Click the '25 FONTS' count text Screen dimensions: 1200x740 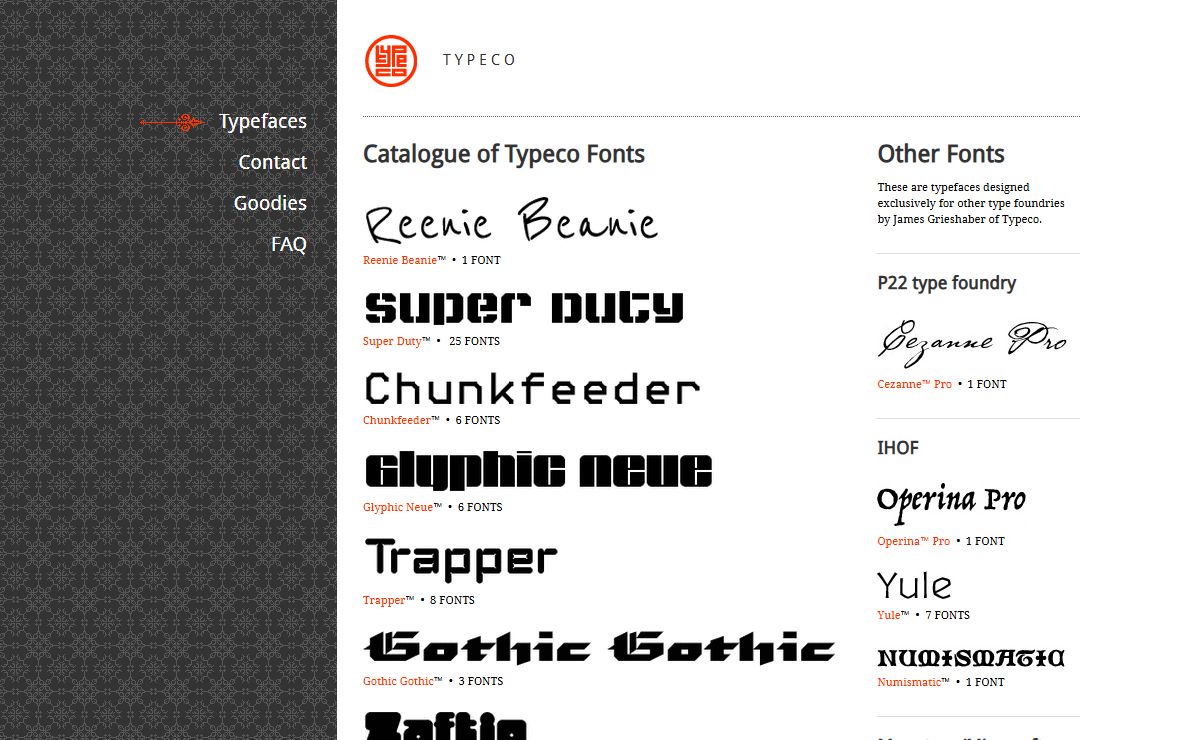[x=474, y=341]
